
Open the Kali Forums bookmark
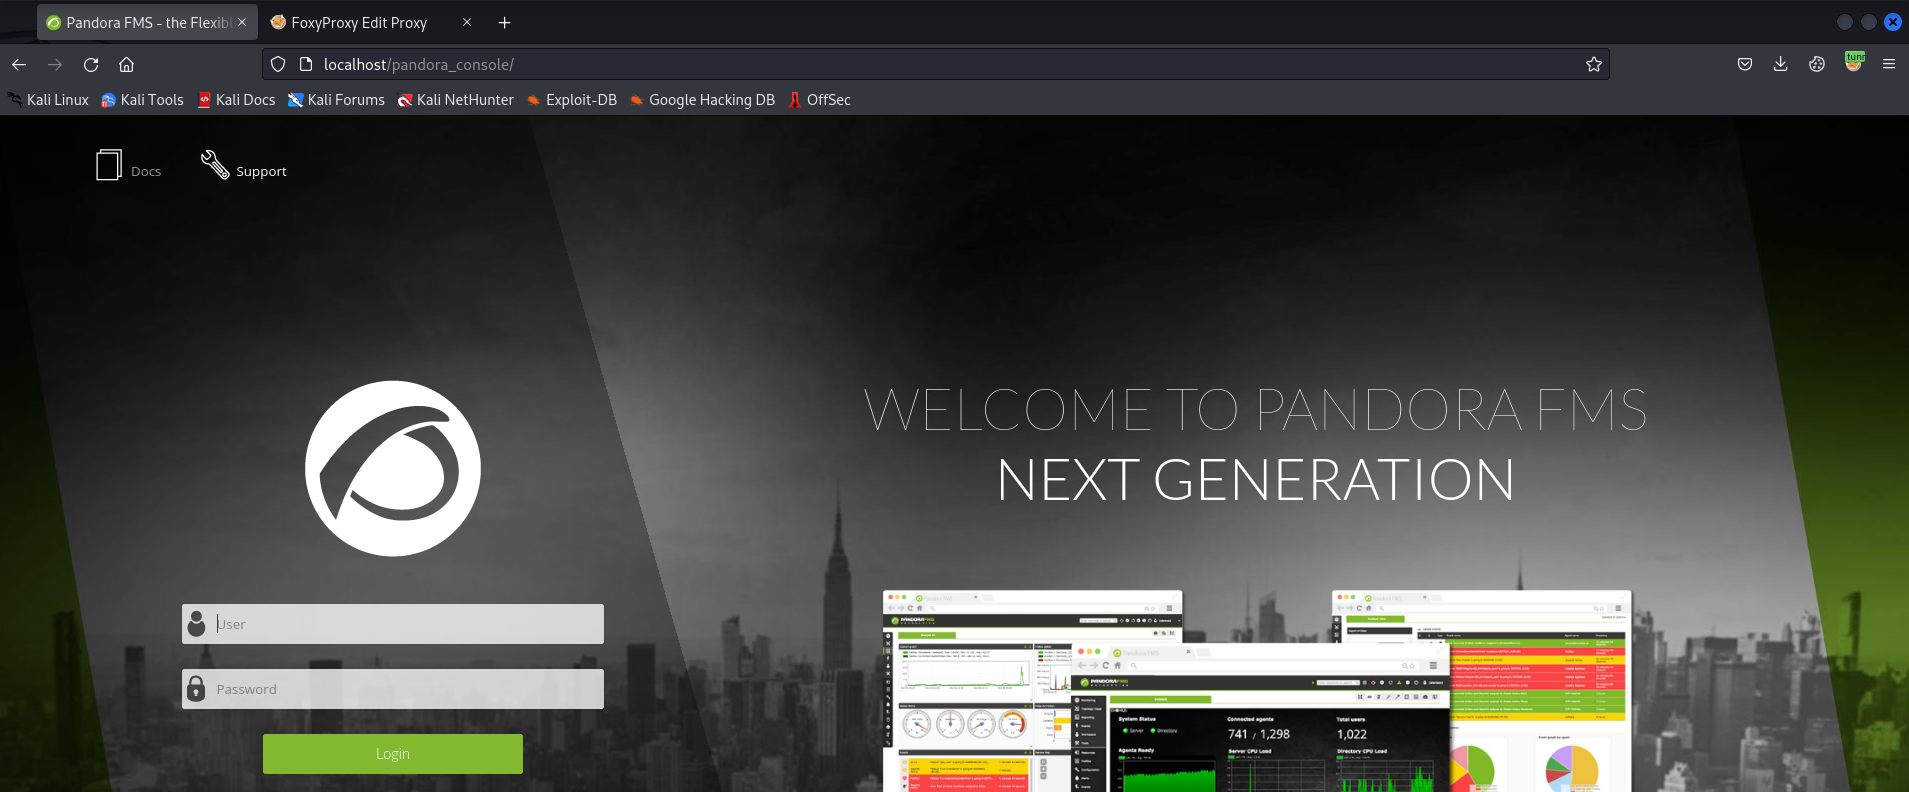coord(336,100)
